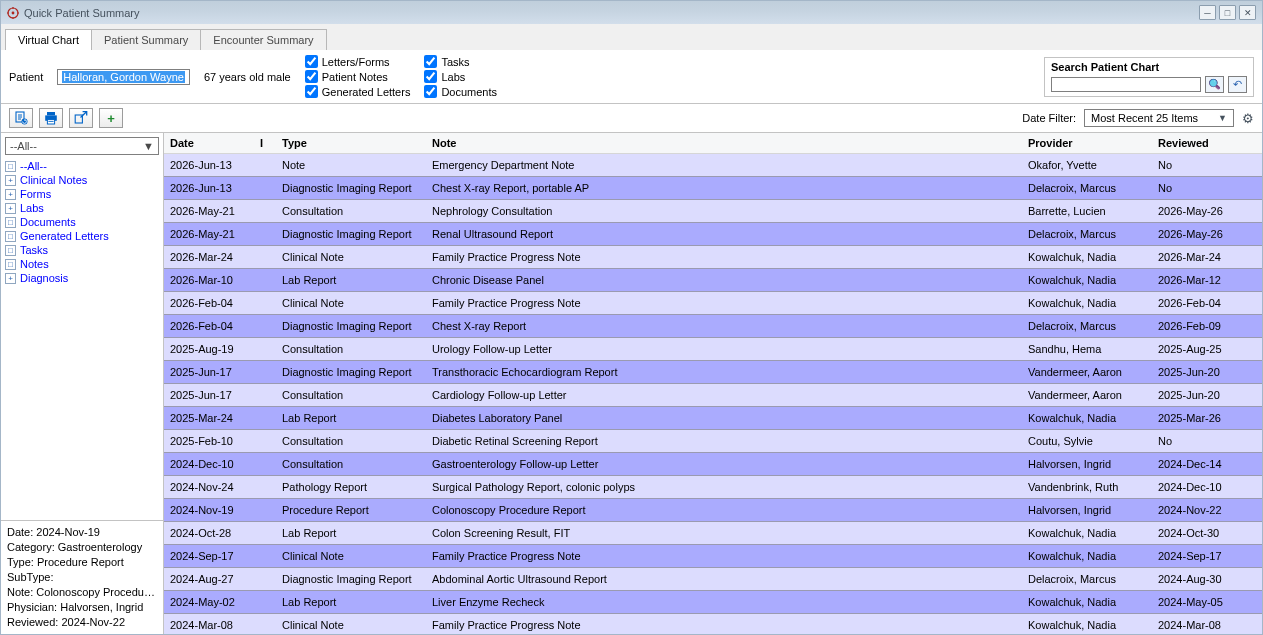Open the Date Filter dropdown
This screenshot has width=1263, height=635.
pyautogui.click(x=1158, y=118)
